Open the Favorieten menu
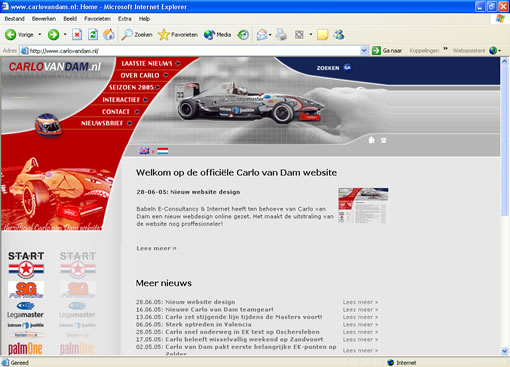This screenshot has height=367, width=510. click(x=97, y=19)
